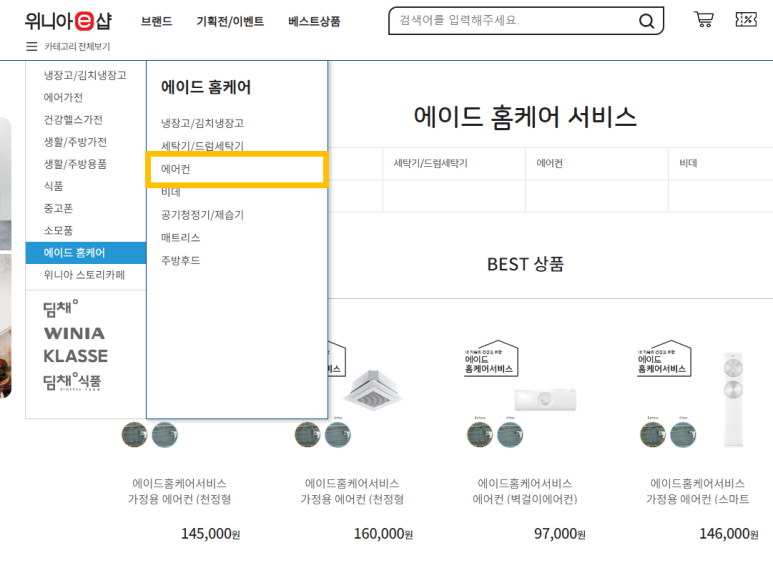Choose 냉장고/김치냉장고 in 홈케어 submenu

point(203,123)
